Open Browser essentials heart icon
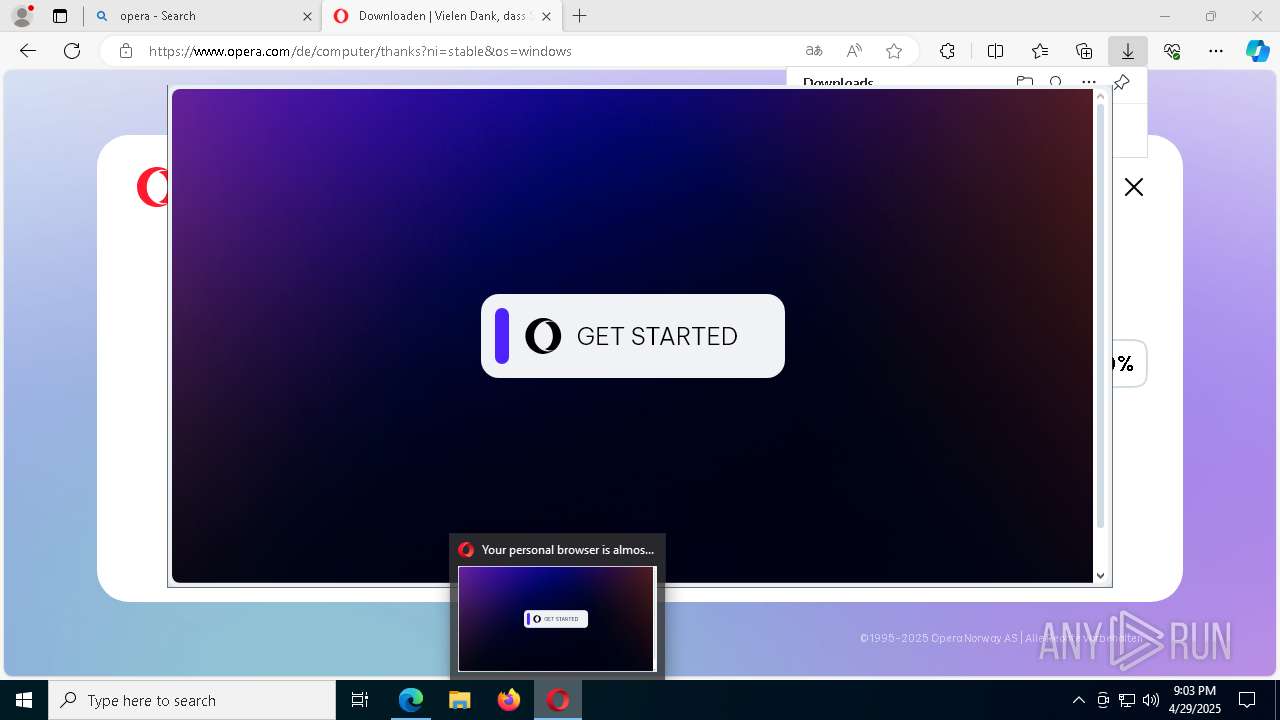This screenshot has height=720, width=1280. tap(1172, 51)
